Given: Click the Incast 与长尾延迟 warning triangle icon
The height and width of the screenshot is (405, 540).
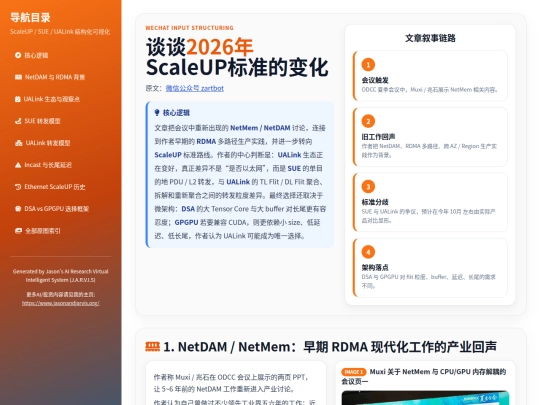Looking at the screenshot, I should (x=18, y=165).
